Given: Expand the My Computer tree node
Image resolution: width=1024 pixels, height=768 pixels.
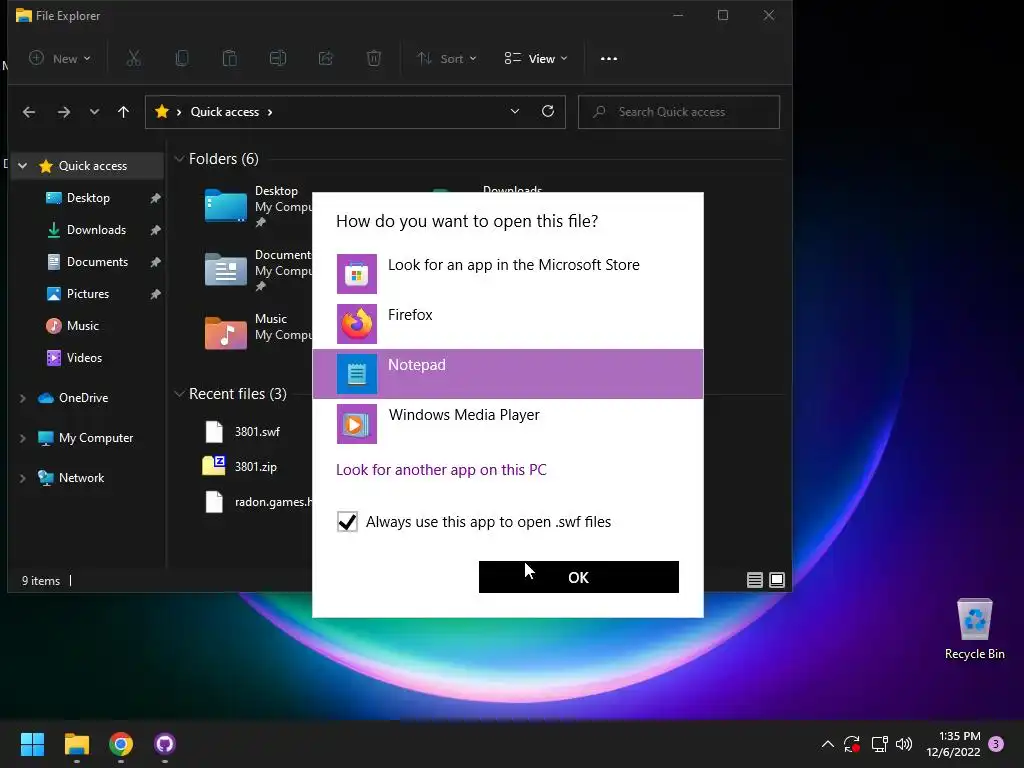Looking at the screenshot, I should (23, 438).
